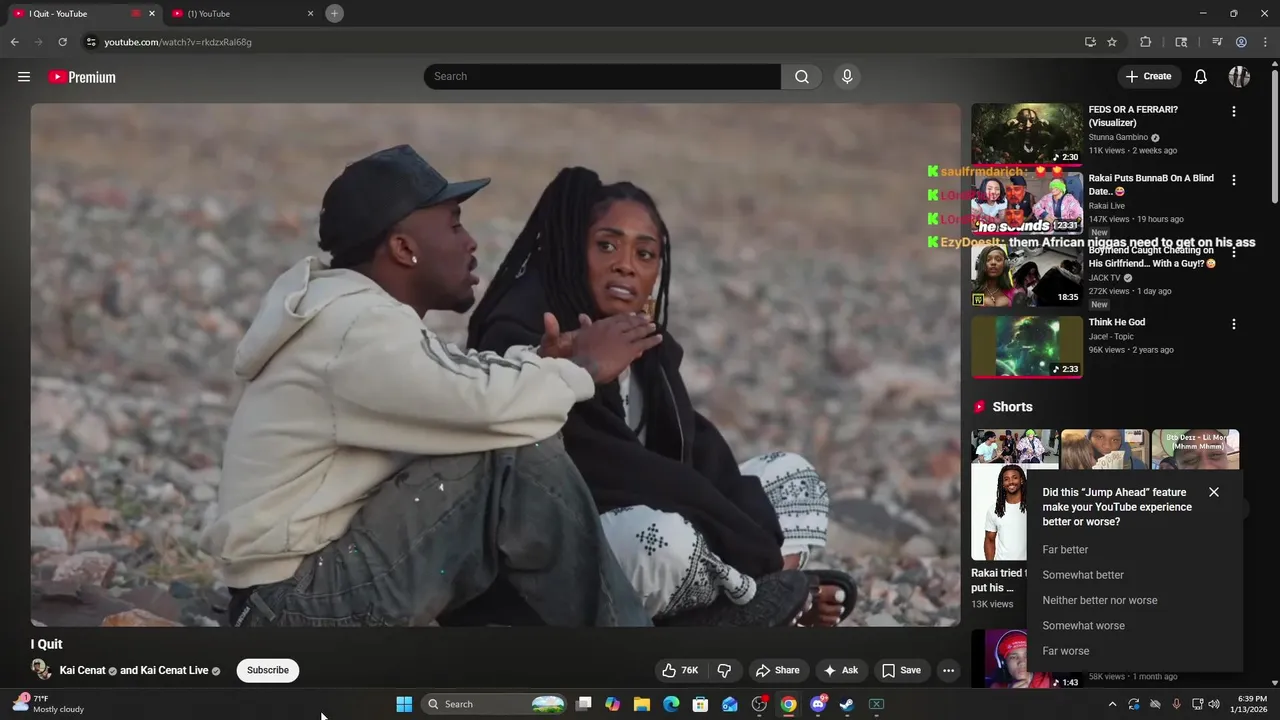Open Microsoft Store from the taskbar

(701, 704)
